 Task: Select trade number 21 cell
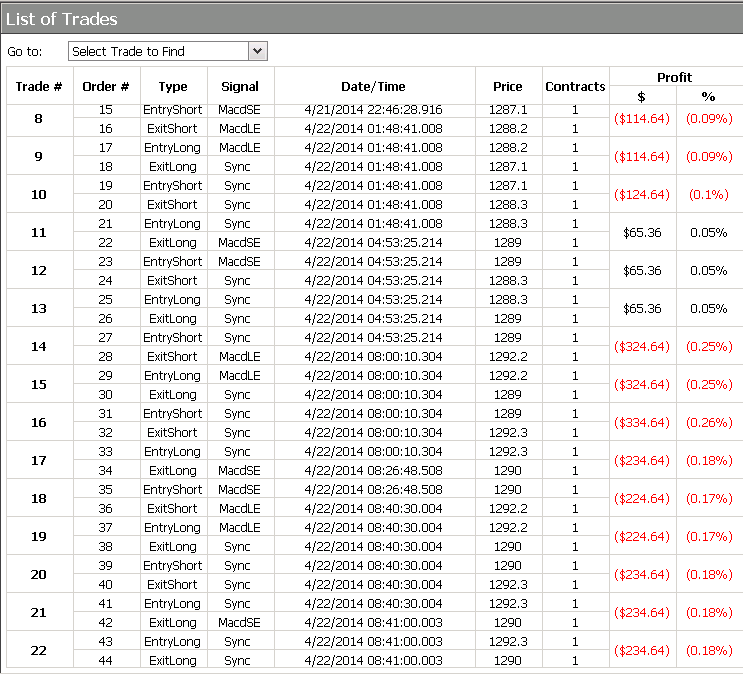39,612
